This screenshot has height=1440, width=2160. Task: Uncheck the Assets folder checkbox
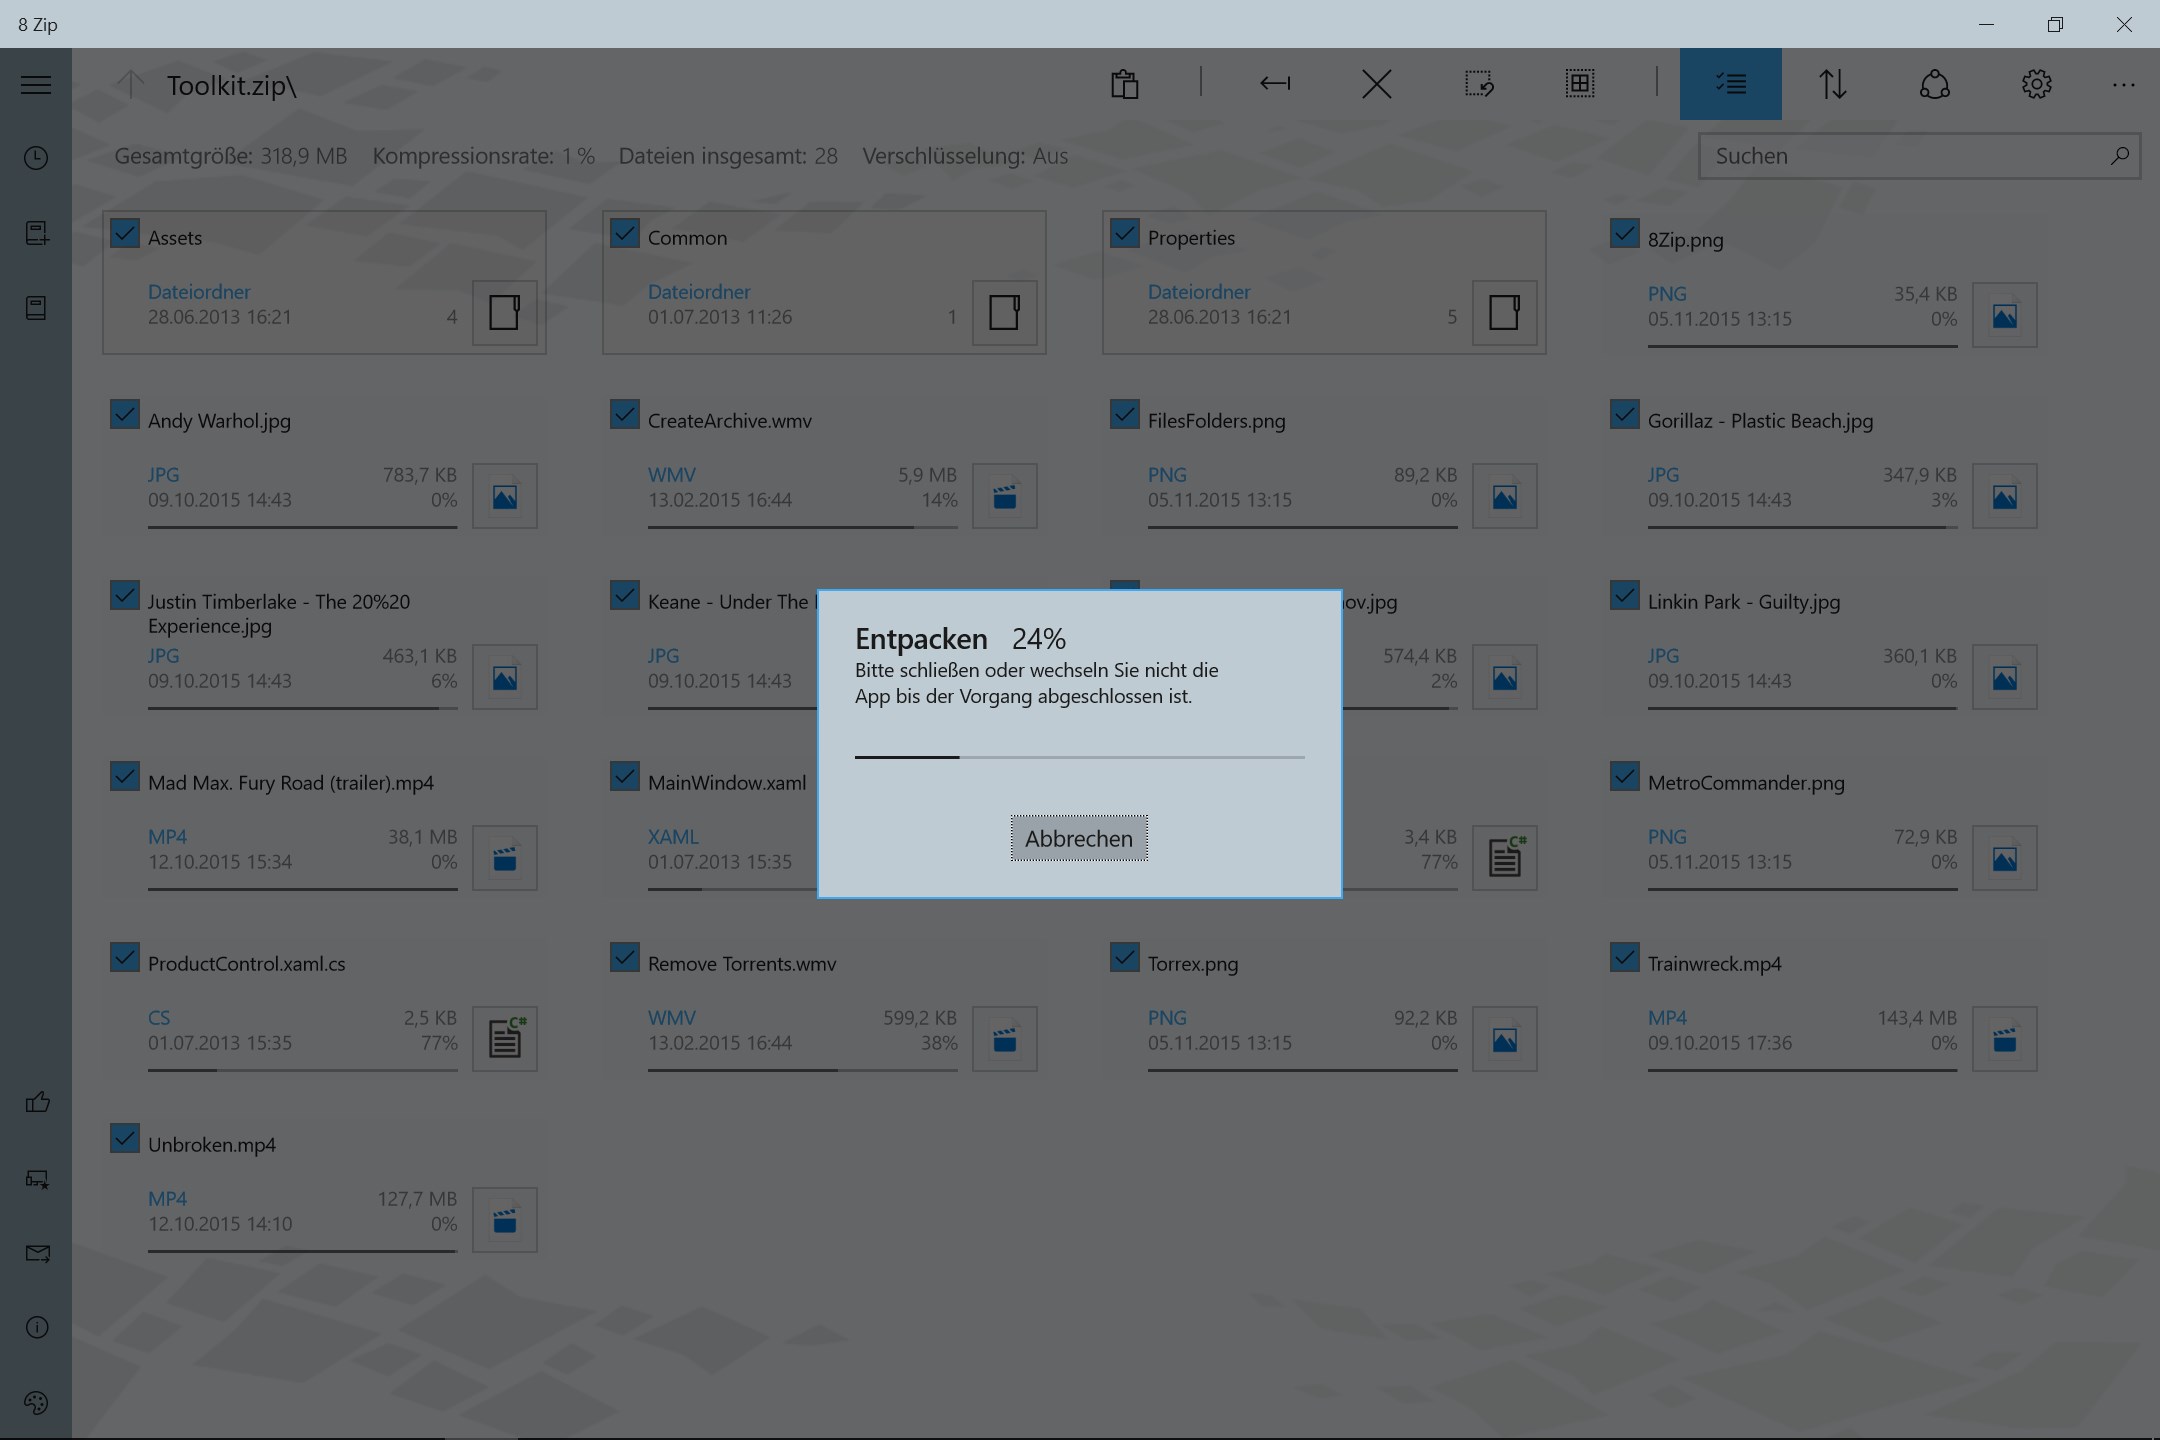(x=124, y=232)
